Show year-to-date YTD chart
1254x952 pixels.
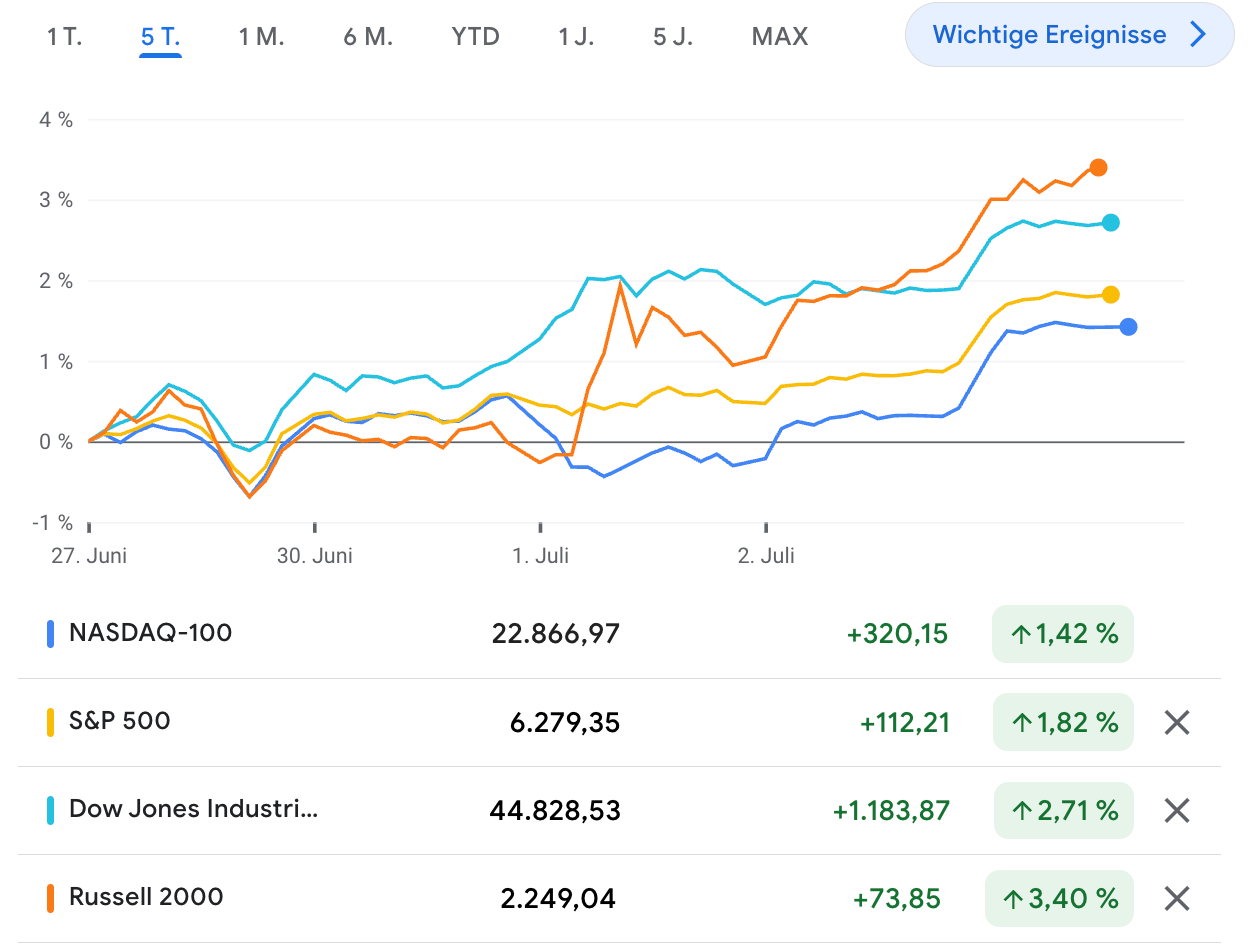point(475,37)
